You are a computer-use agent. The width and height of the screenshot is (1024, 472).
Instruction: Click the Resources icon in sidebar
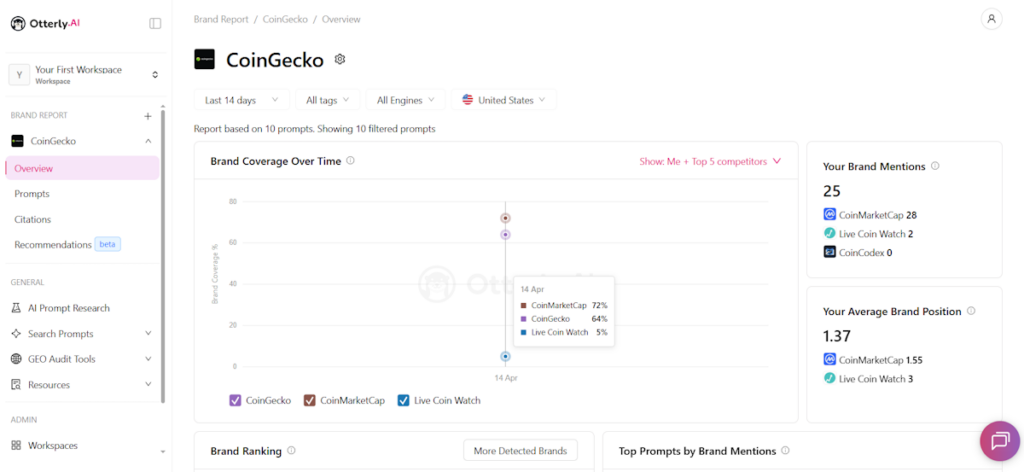pyautogui.click(x=17, y=385)
